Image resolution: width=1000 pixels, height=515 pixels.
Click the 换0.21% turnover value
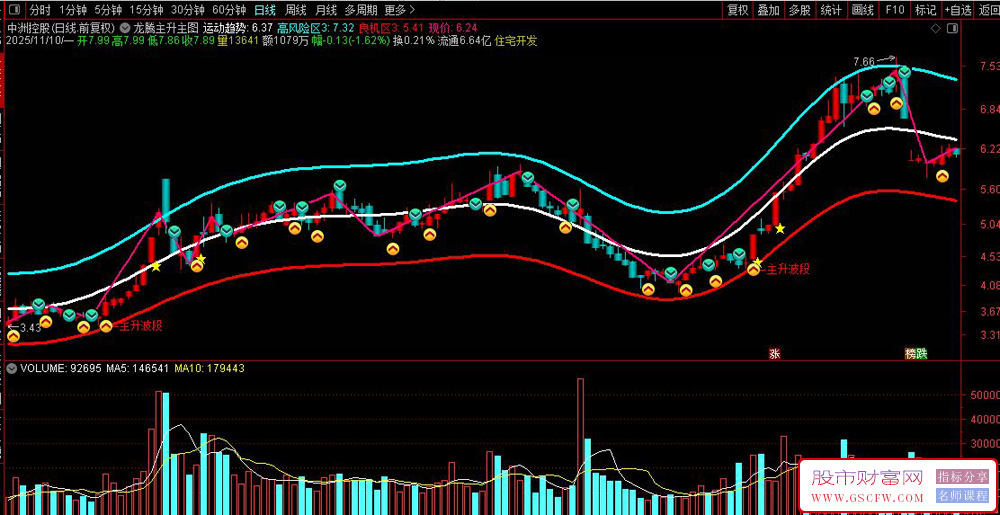point(413,41)
